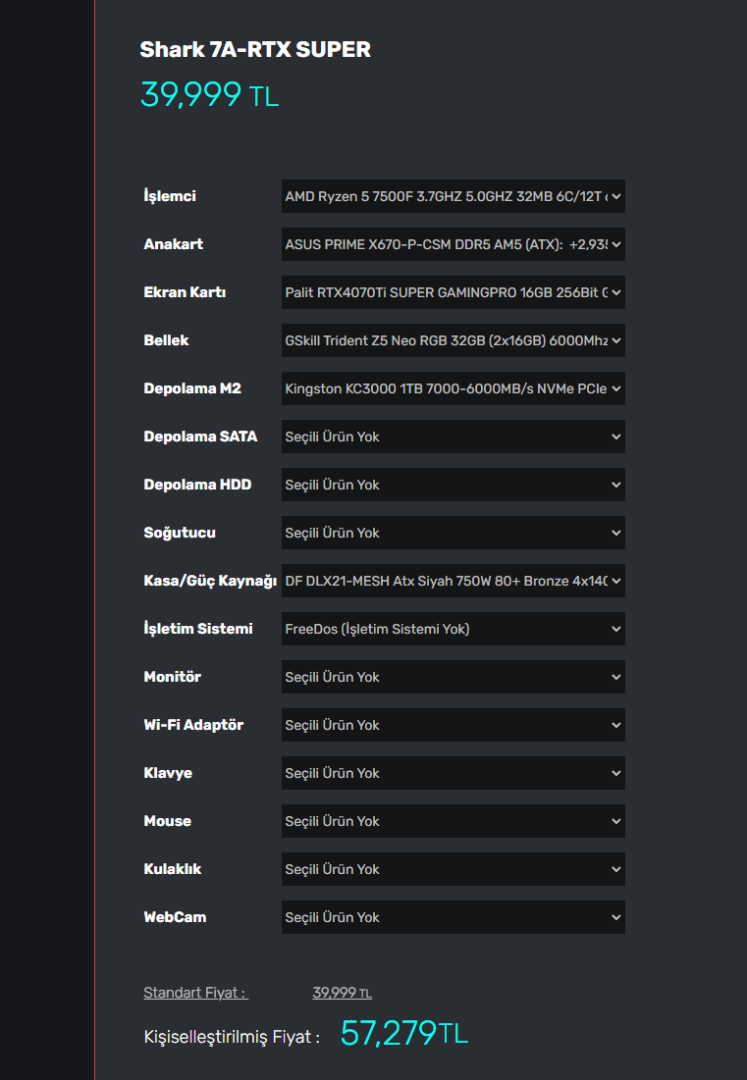Click the 39,999 TL standard price link
The image size is (747, 1080).
click(342, 992)
